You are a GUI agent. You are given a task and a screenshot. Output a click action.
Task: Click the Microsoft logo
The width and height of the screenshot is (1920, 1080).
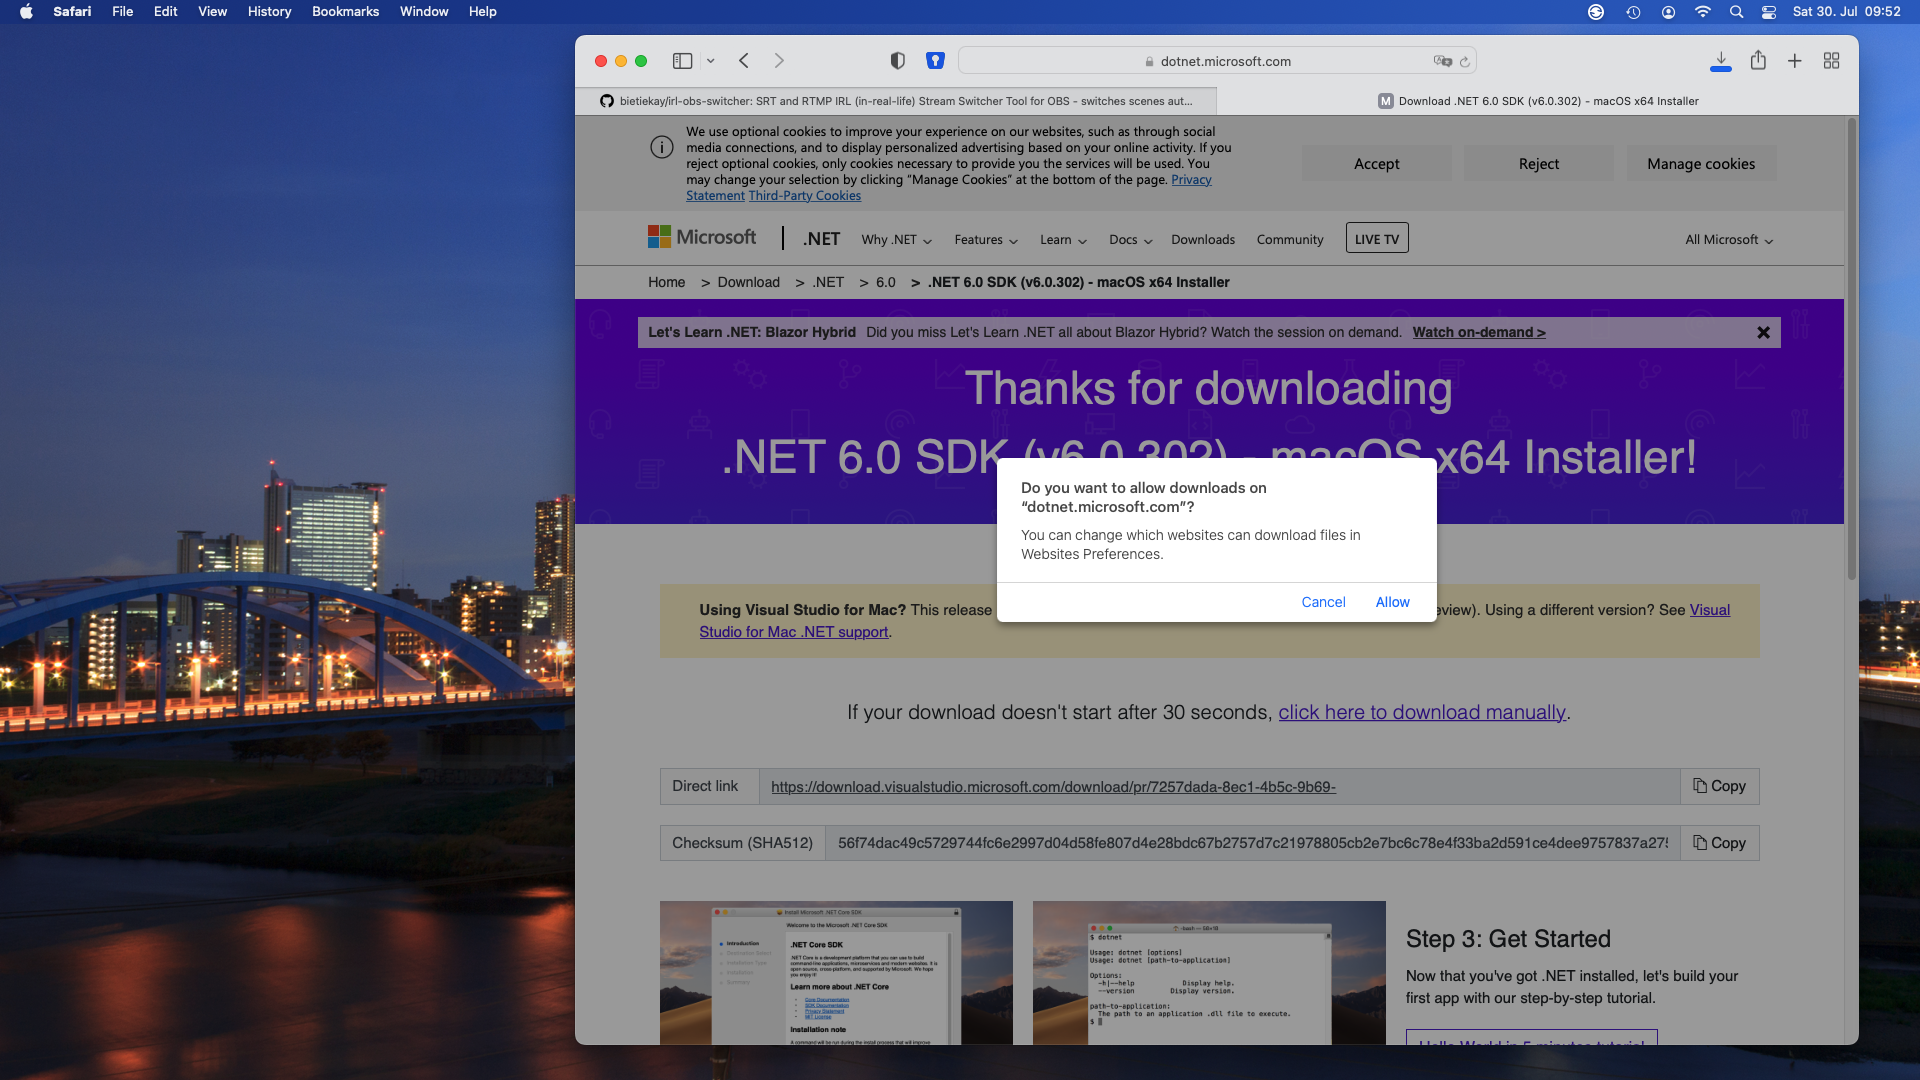702,237
